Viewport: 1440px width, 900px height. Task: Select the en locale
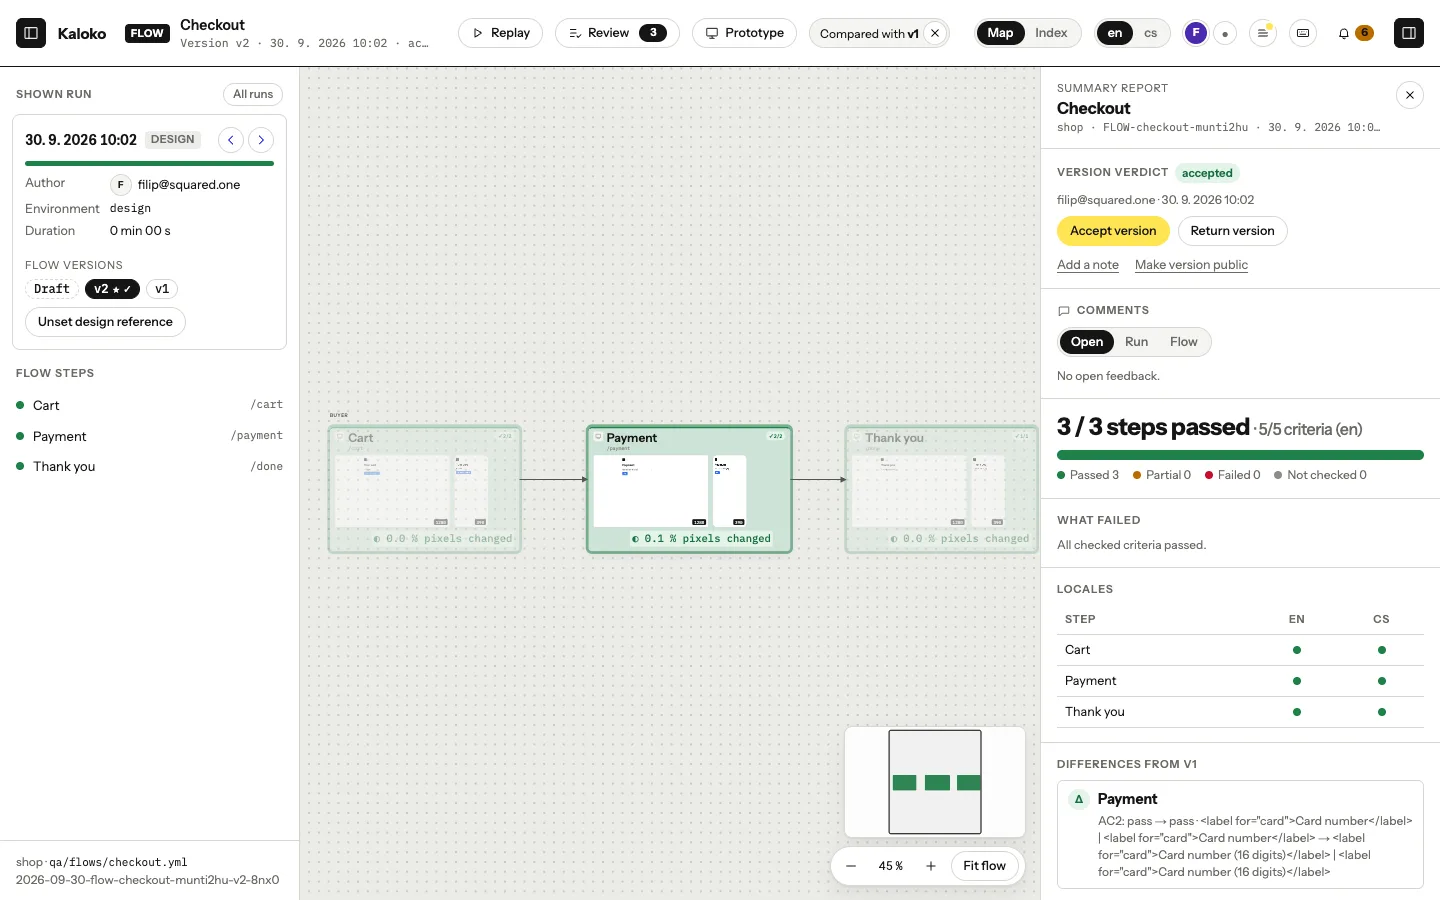pyautogui.click(x=1115, y=33)
